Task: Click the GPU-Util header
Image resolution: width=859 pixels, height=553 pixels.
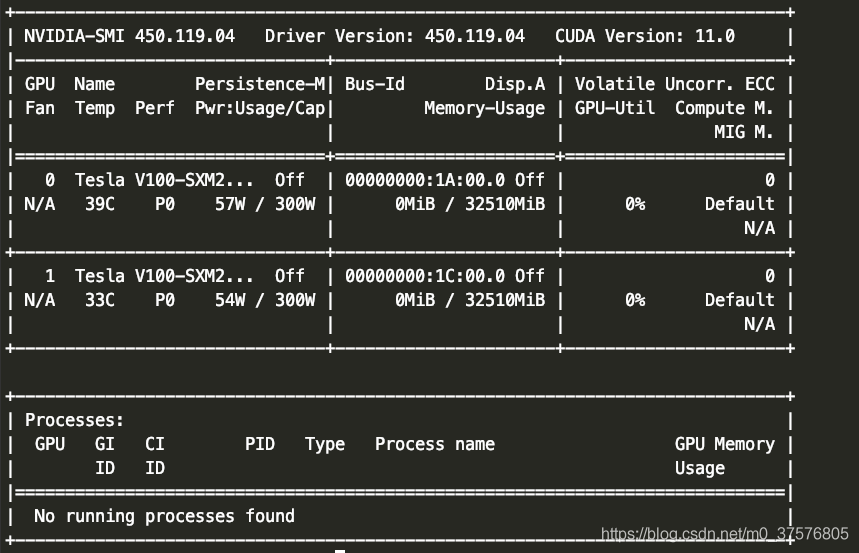Action: pyautogui.click(x=615, y=108)
